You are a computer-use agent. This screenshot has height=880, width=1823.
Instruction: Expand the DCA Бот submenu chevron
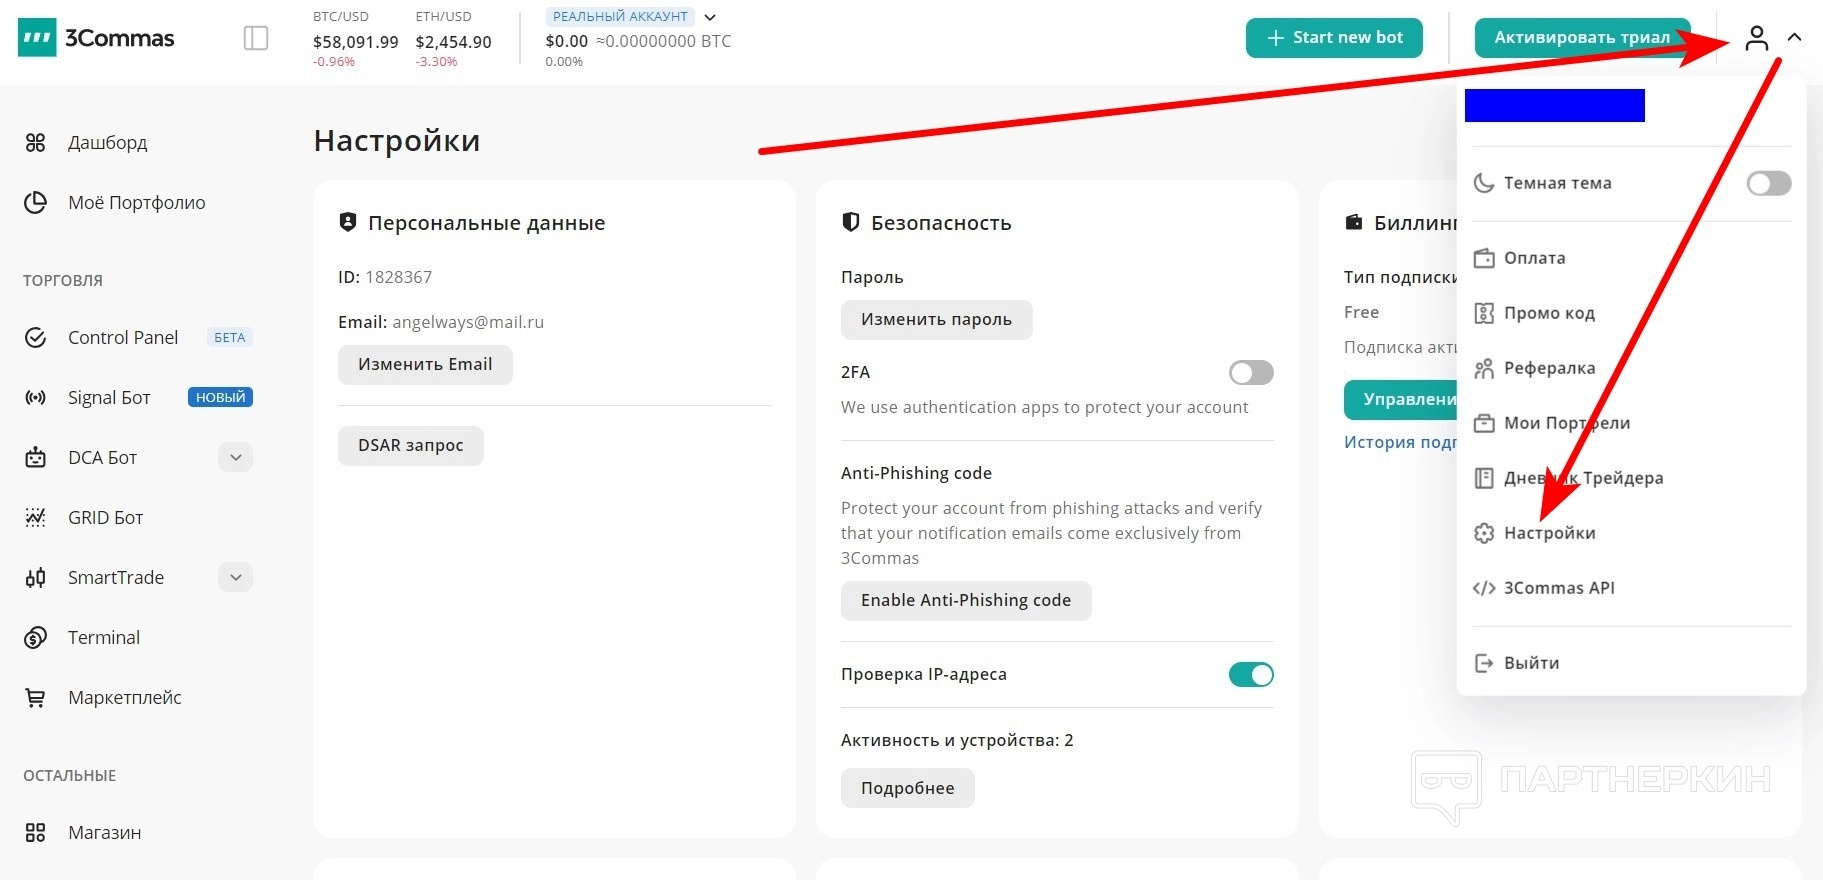(235, 458)
